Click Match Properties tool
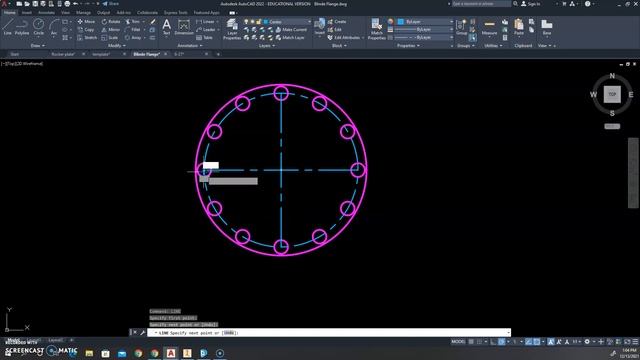Viewport: 640px width, 360px height. tap(376, 29)
